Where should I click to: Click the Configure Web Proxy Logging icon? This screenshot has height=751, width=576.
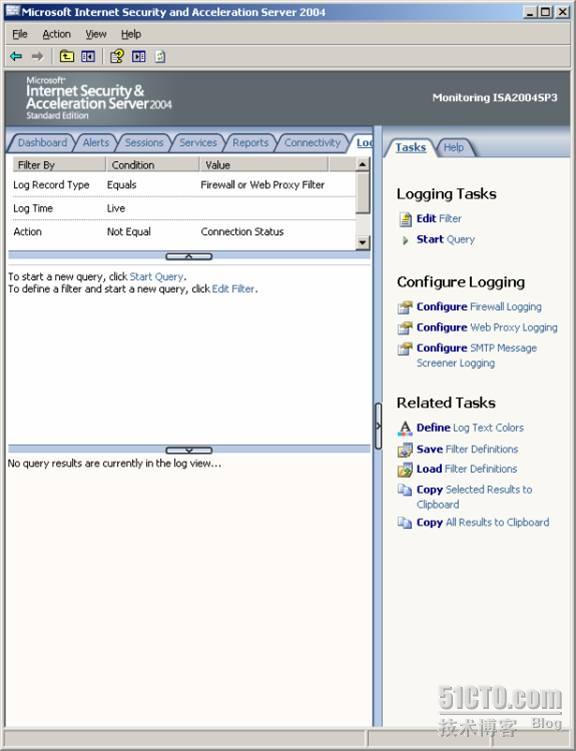[405, 328]
